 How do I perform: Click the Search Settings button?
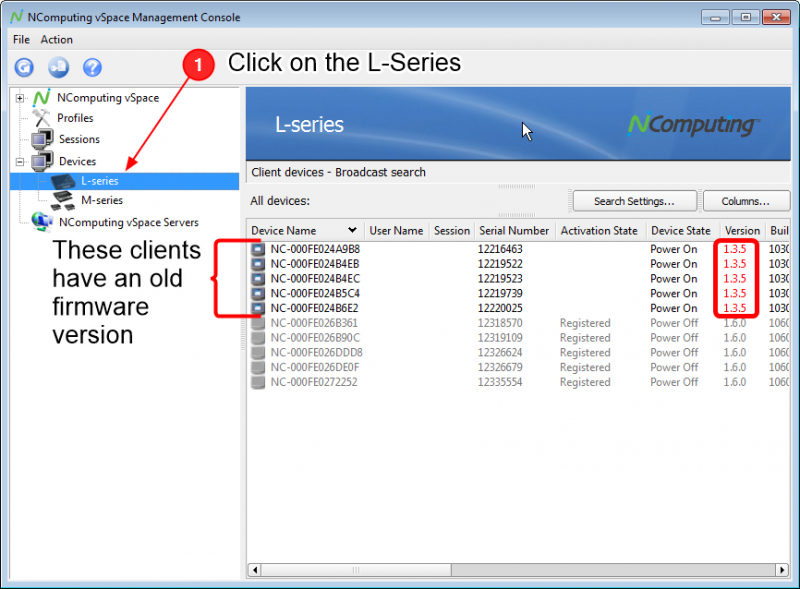(634, 201)
